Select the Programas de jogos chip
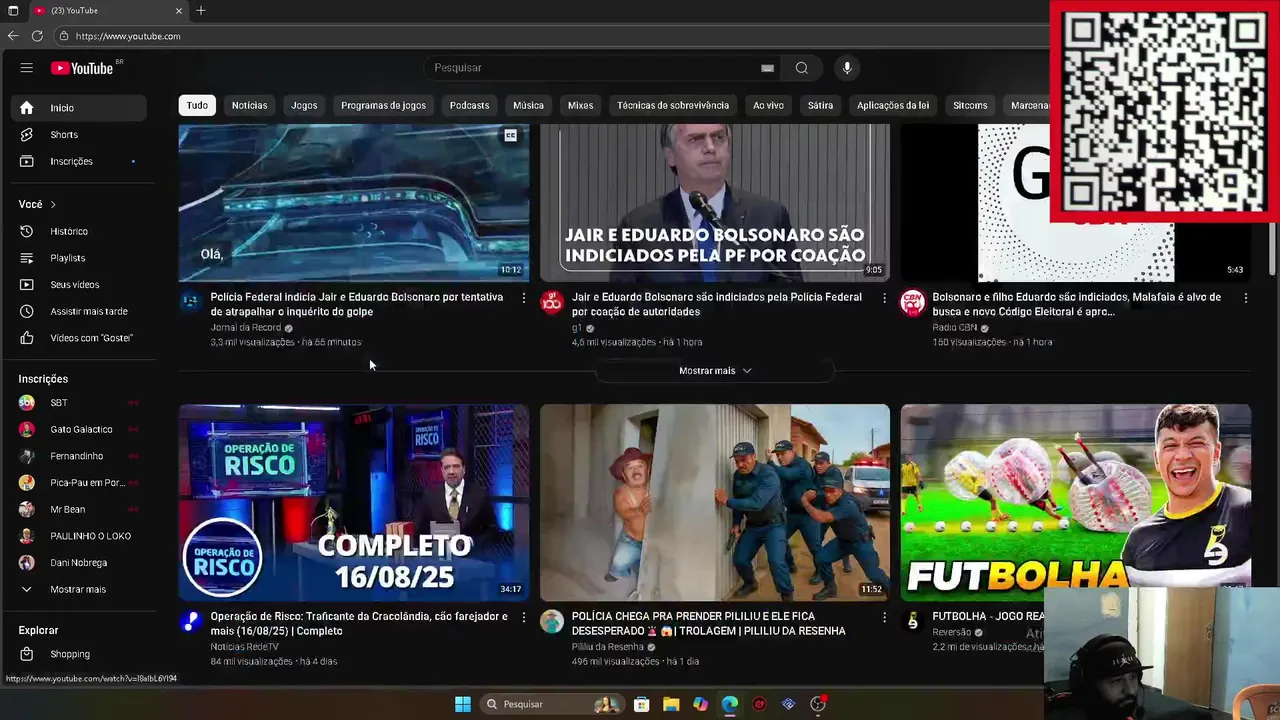The image size is (1280, 720). pyautogui.click(x=383, y=105)
